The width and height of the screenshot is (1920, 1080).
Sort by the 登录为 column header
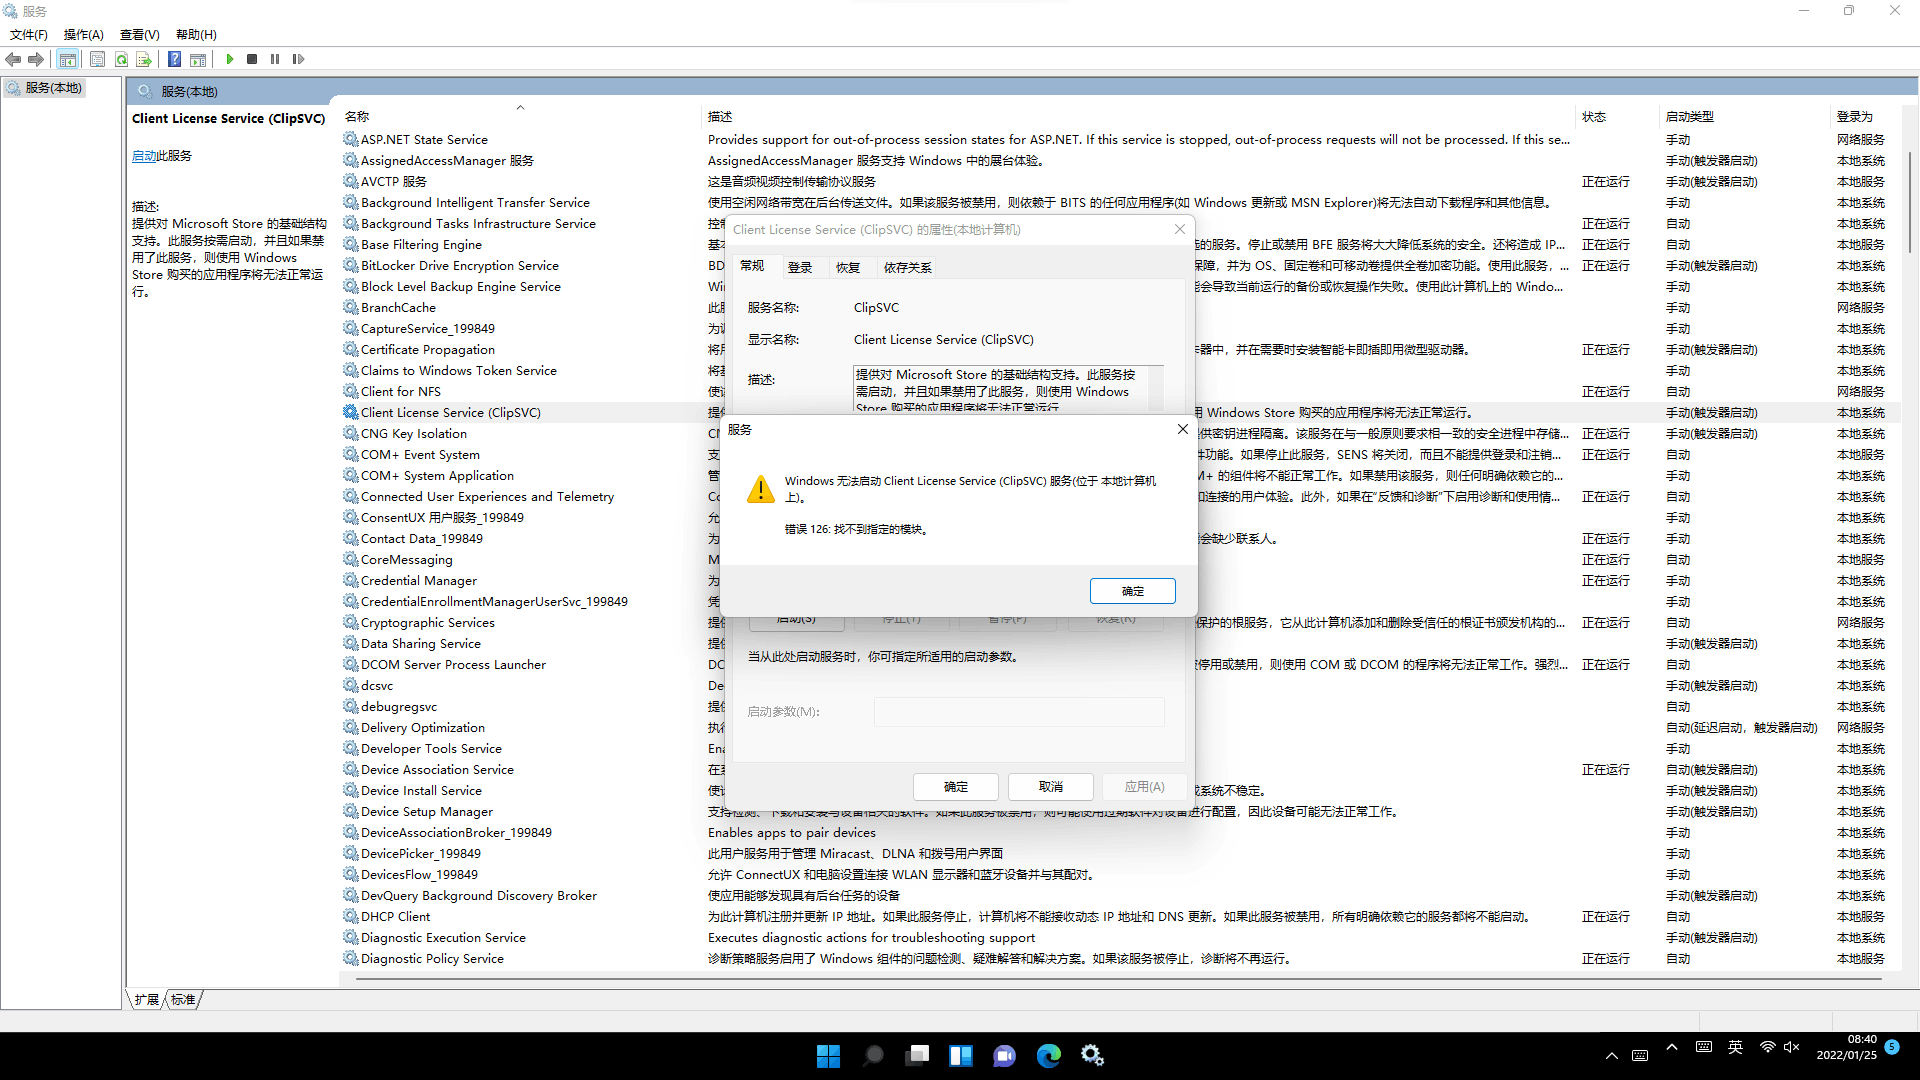pos(1864,117)
